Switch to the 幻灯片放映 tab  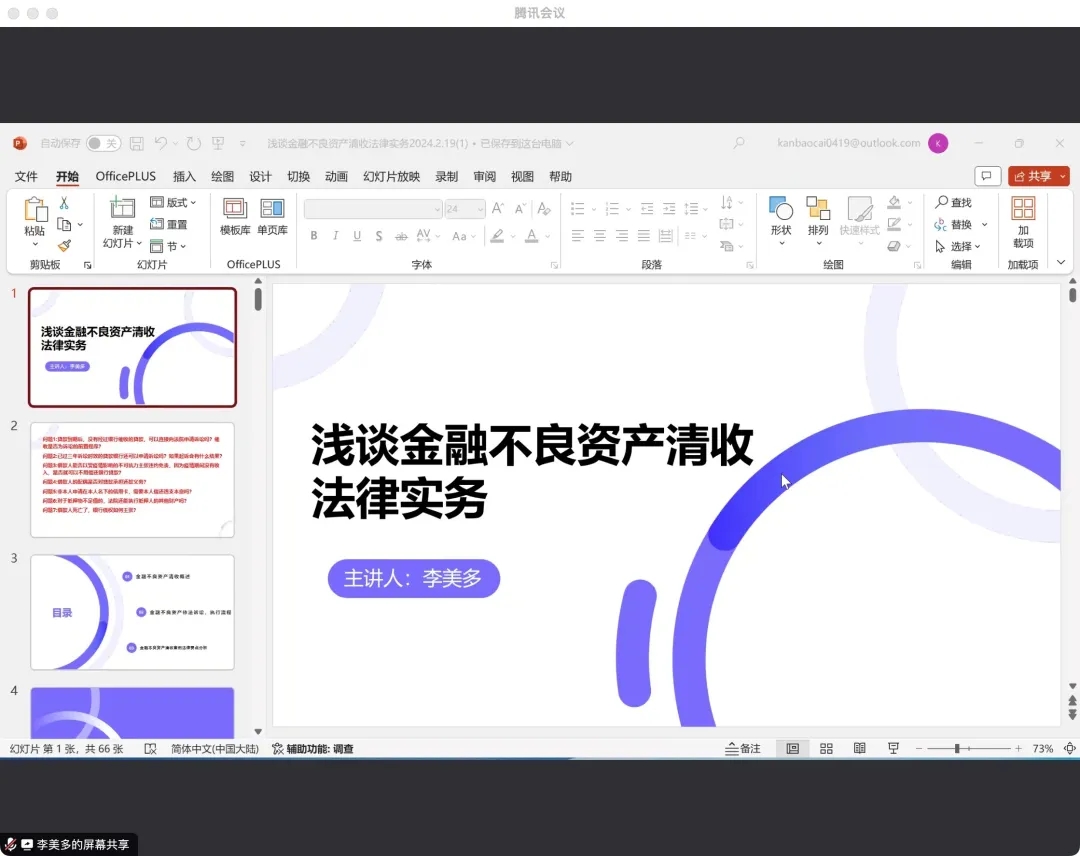[x=391, y=176]
